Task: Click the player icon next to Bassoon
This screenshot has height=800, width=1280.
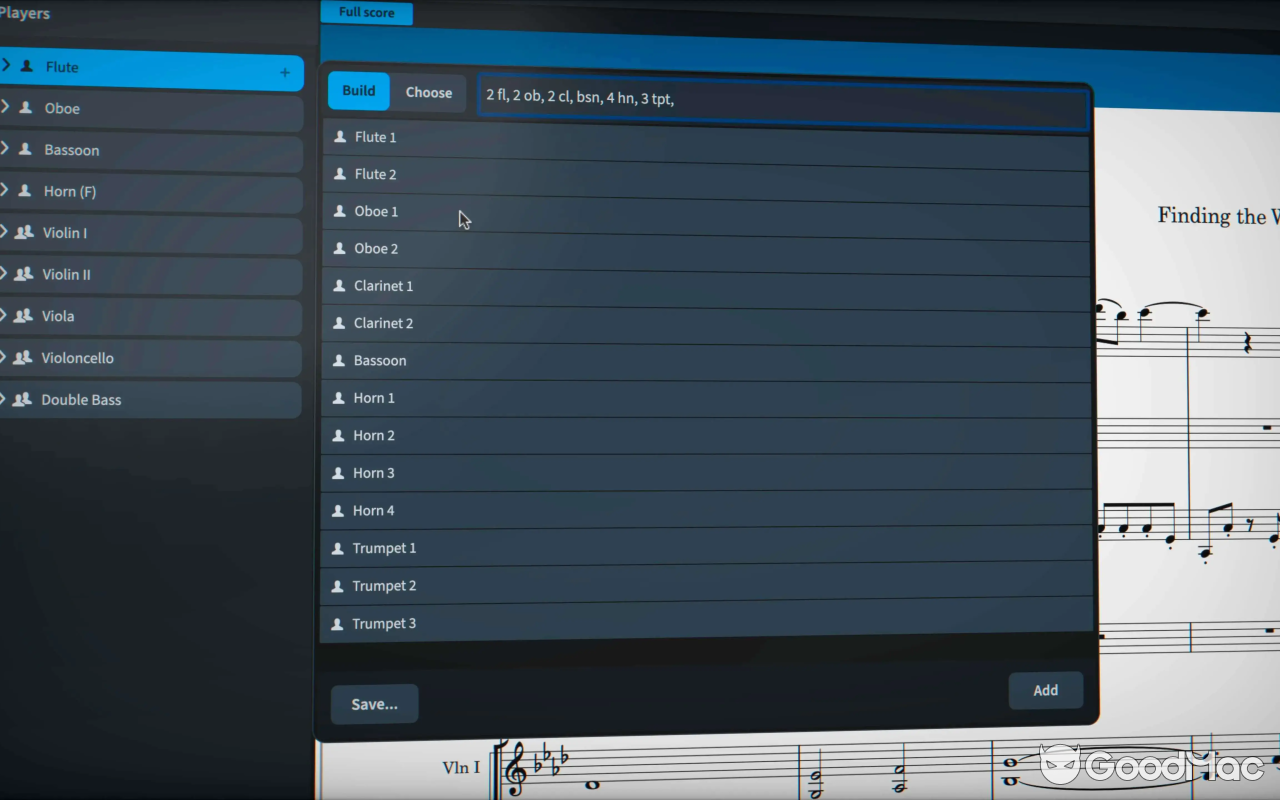Action: tap(337, 360)
